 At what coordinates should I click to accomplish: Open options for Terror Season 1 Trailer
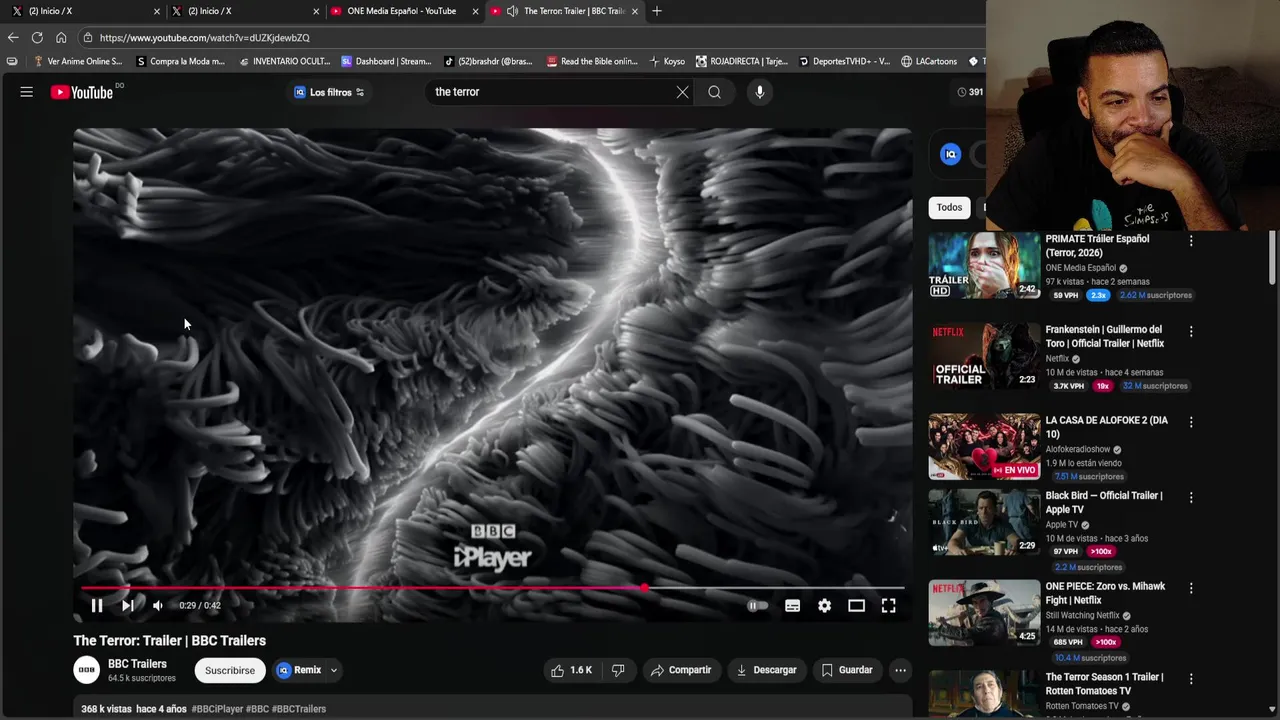tap(1190, 679)
